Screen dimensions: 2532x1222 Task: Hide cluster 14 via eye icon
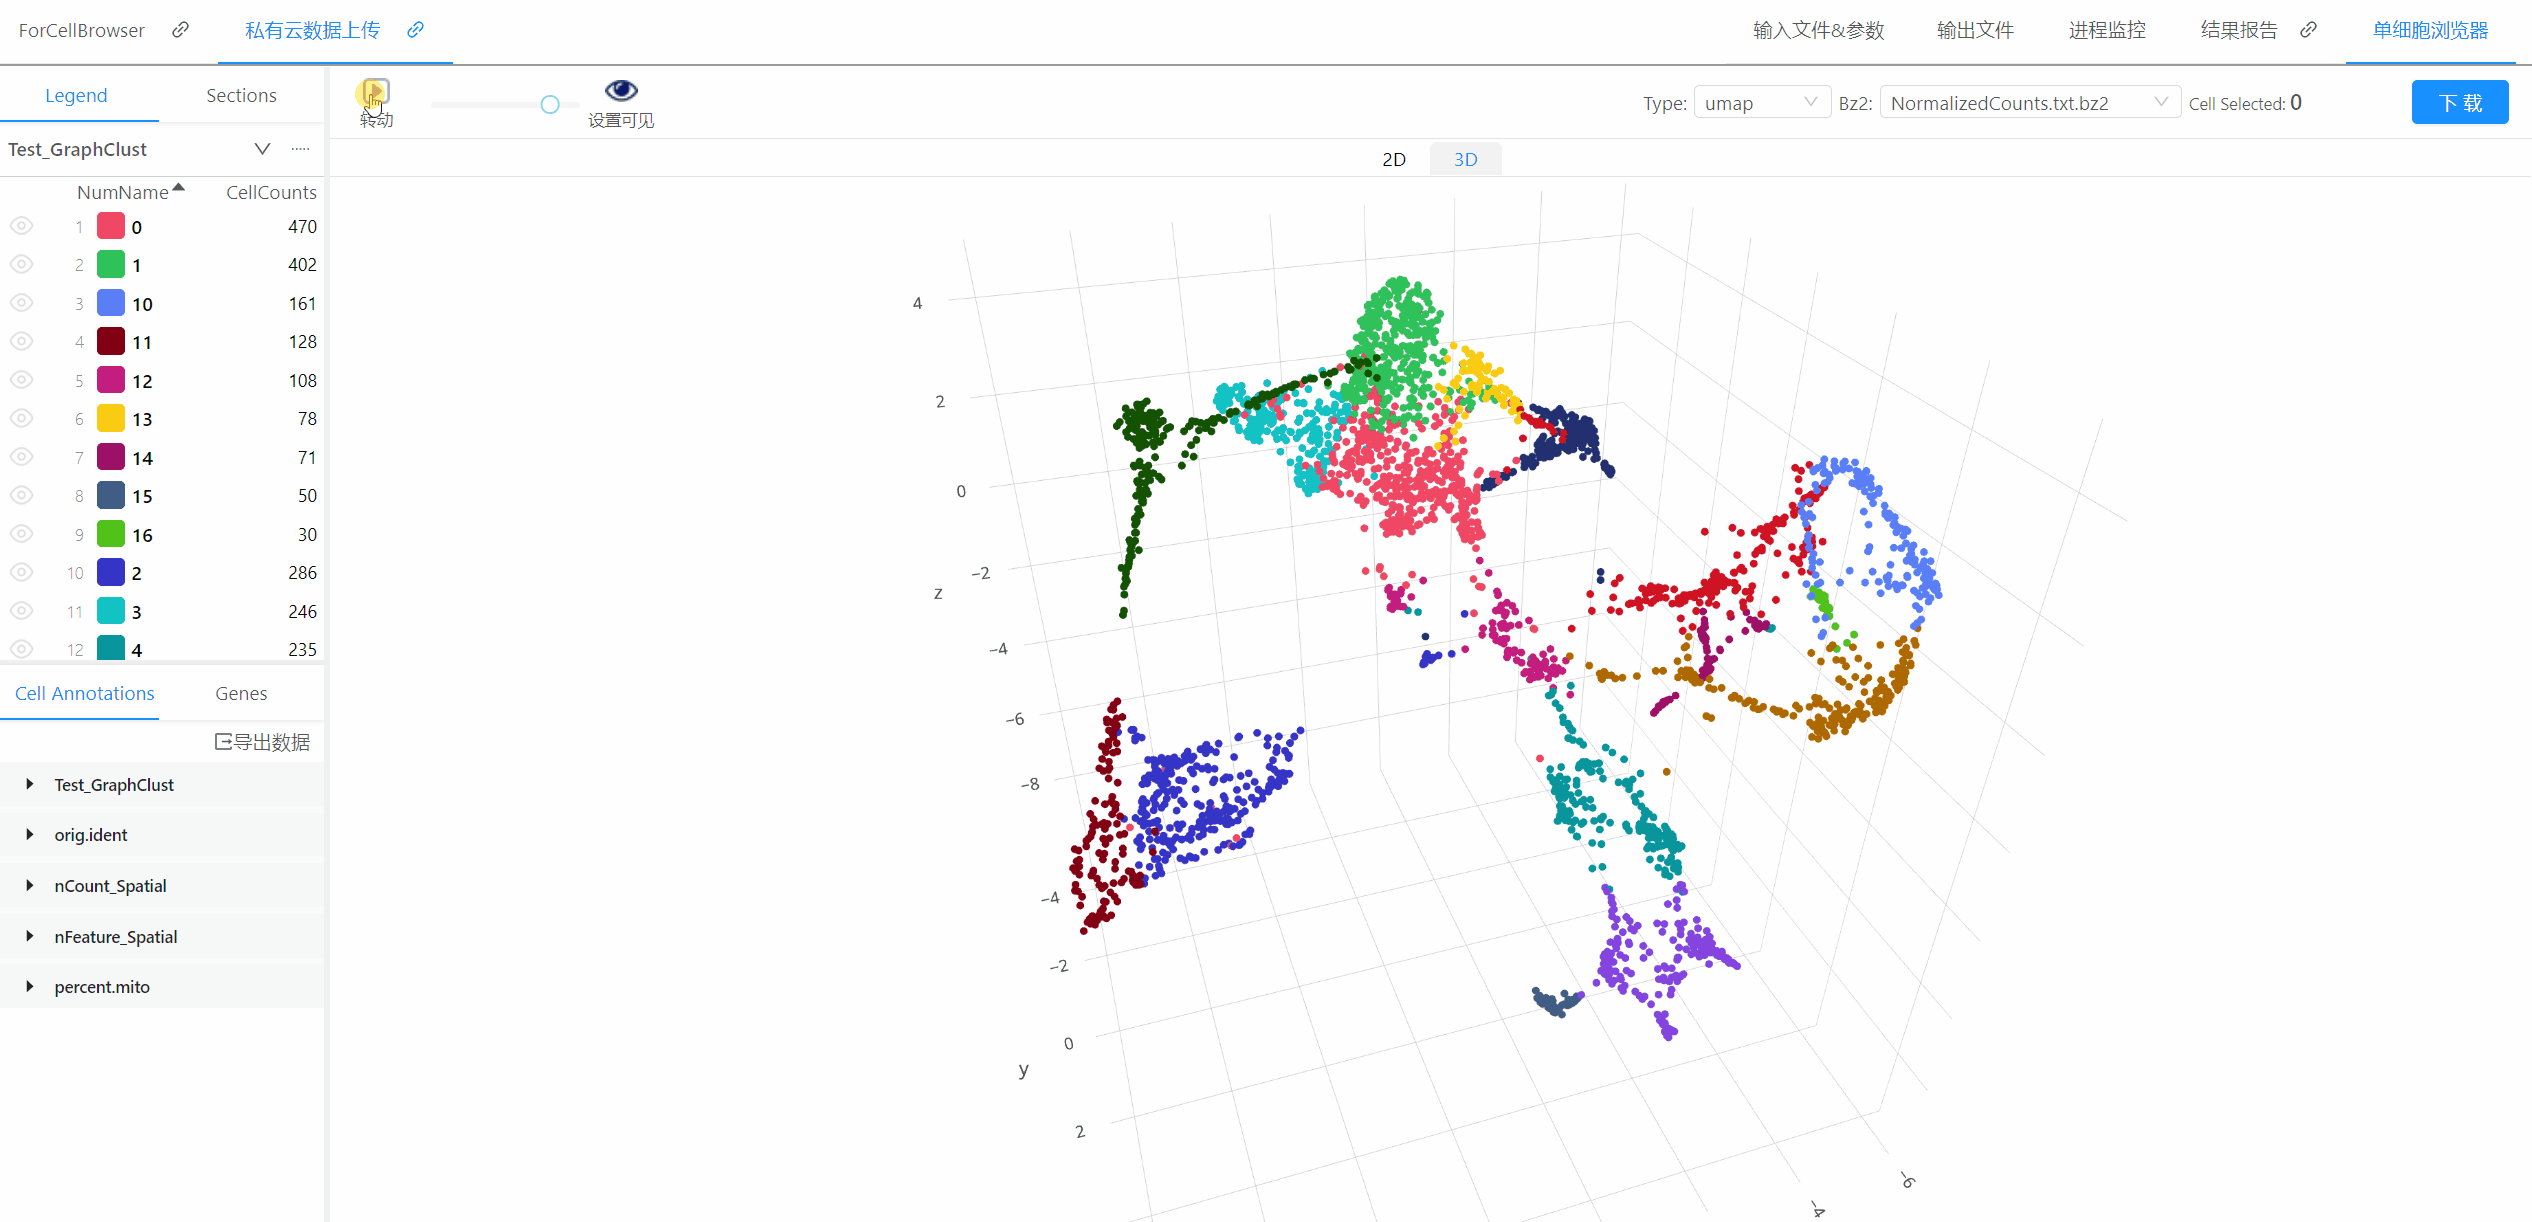click(x=22, y=458)
